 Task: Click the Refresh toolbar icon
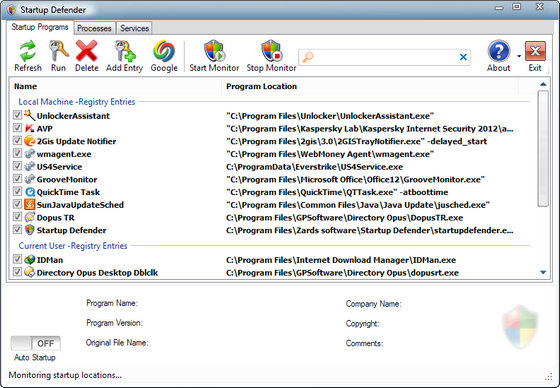(x=28, y=51)
